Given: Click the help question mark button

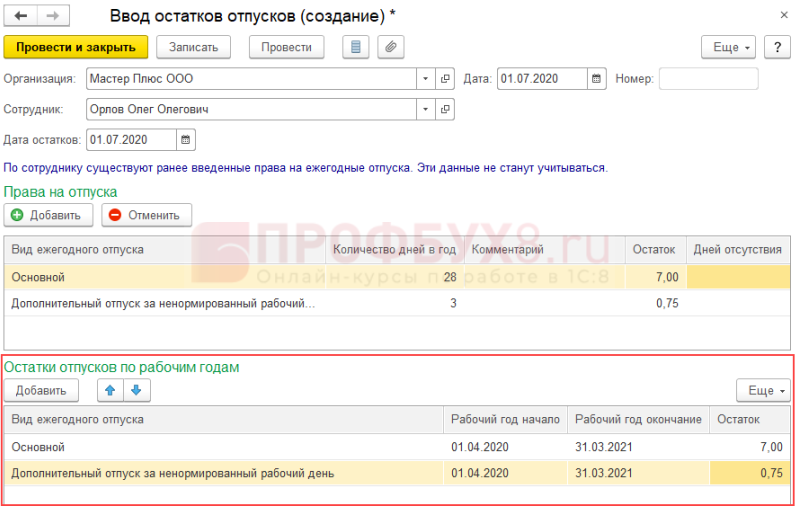Looking at the screenshot, I should click(x=777, y=47).
